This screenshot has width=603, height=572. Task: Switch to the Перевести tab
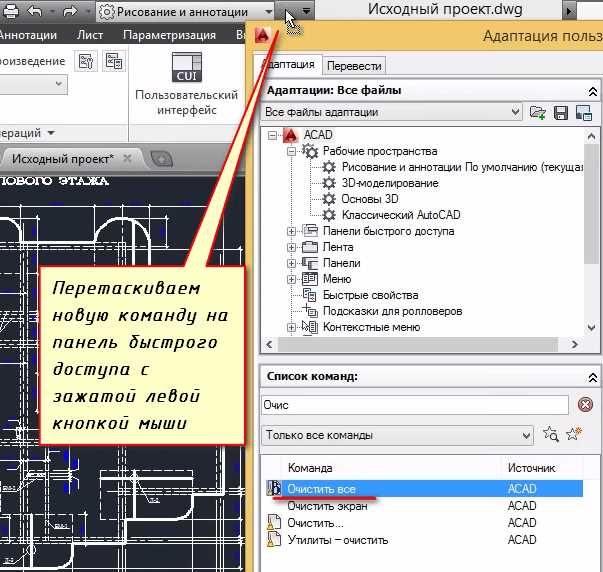click(354, 65)
